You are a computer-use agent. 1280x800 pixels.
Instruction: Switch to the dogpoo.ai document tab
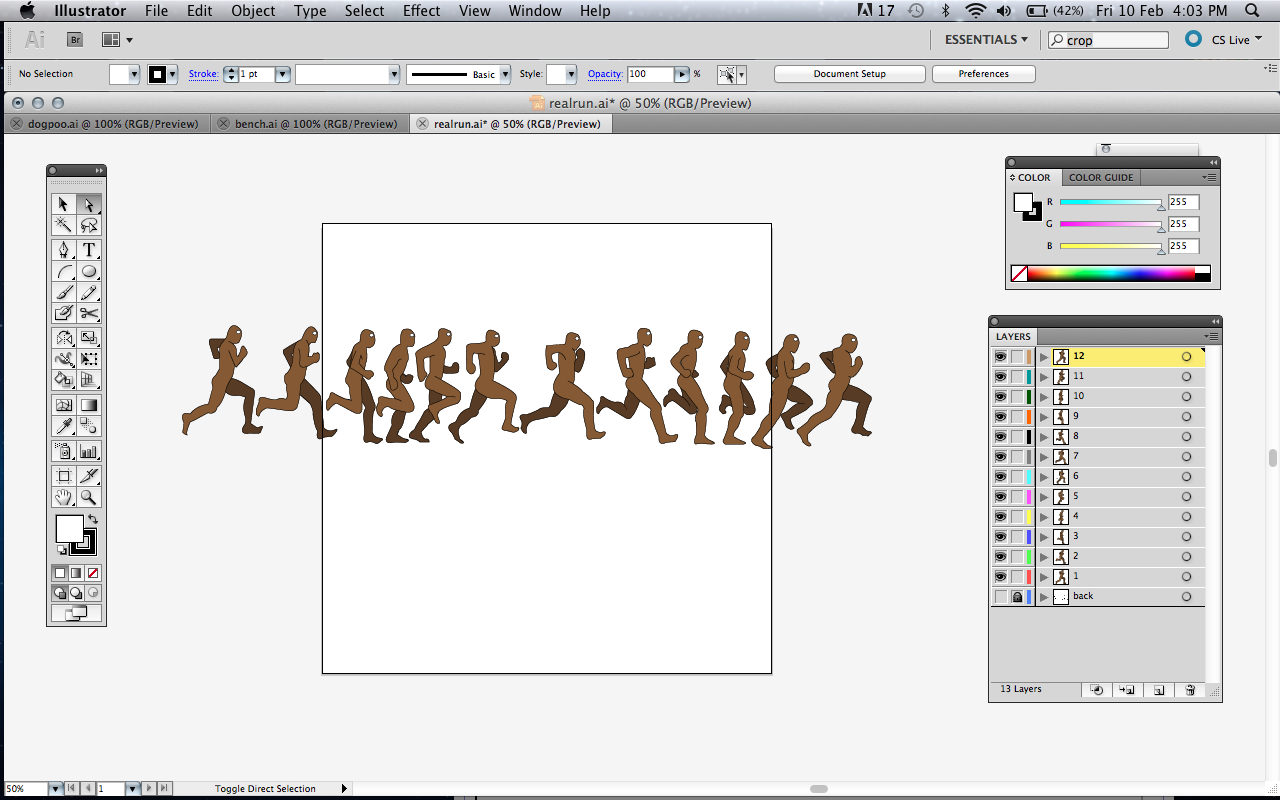(113, 124)
